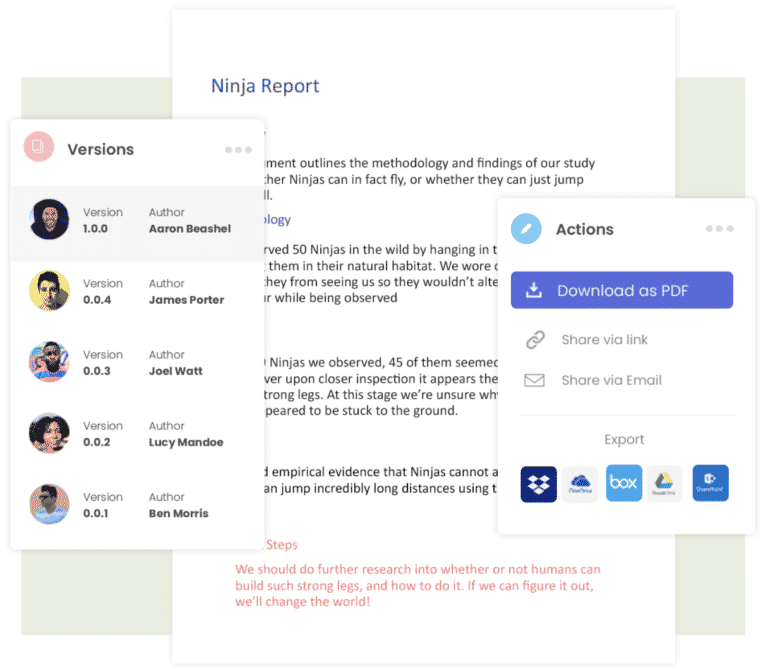768x672 pixels.
Task: Choose Share via link
Action: click(604, 340)
